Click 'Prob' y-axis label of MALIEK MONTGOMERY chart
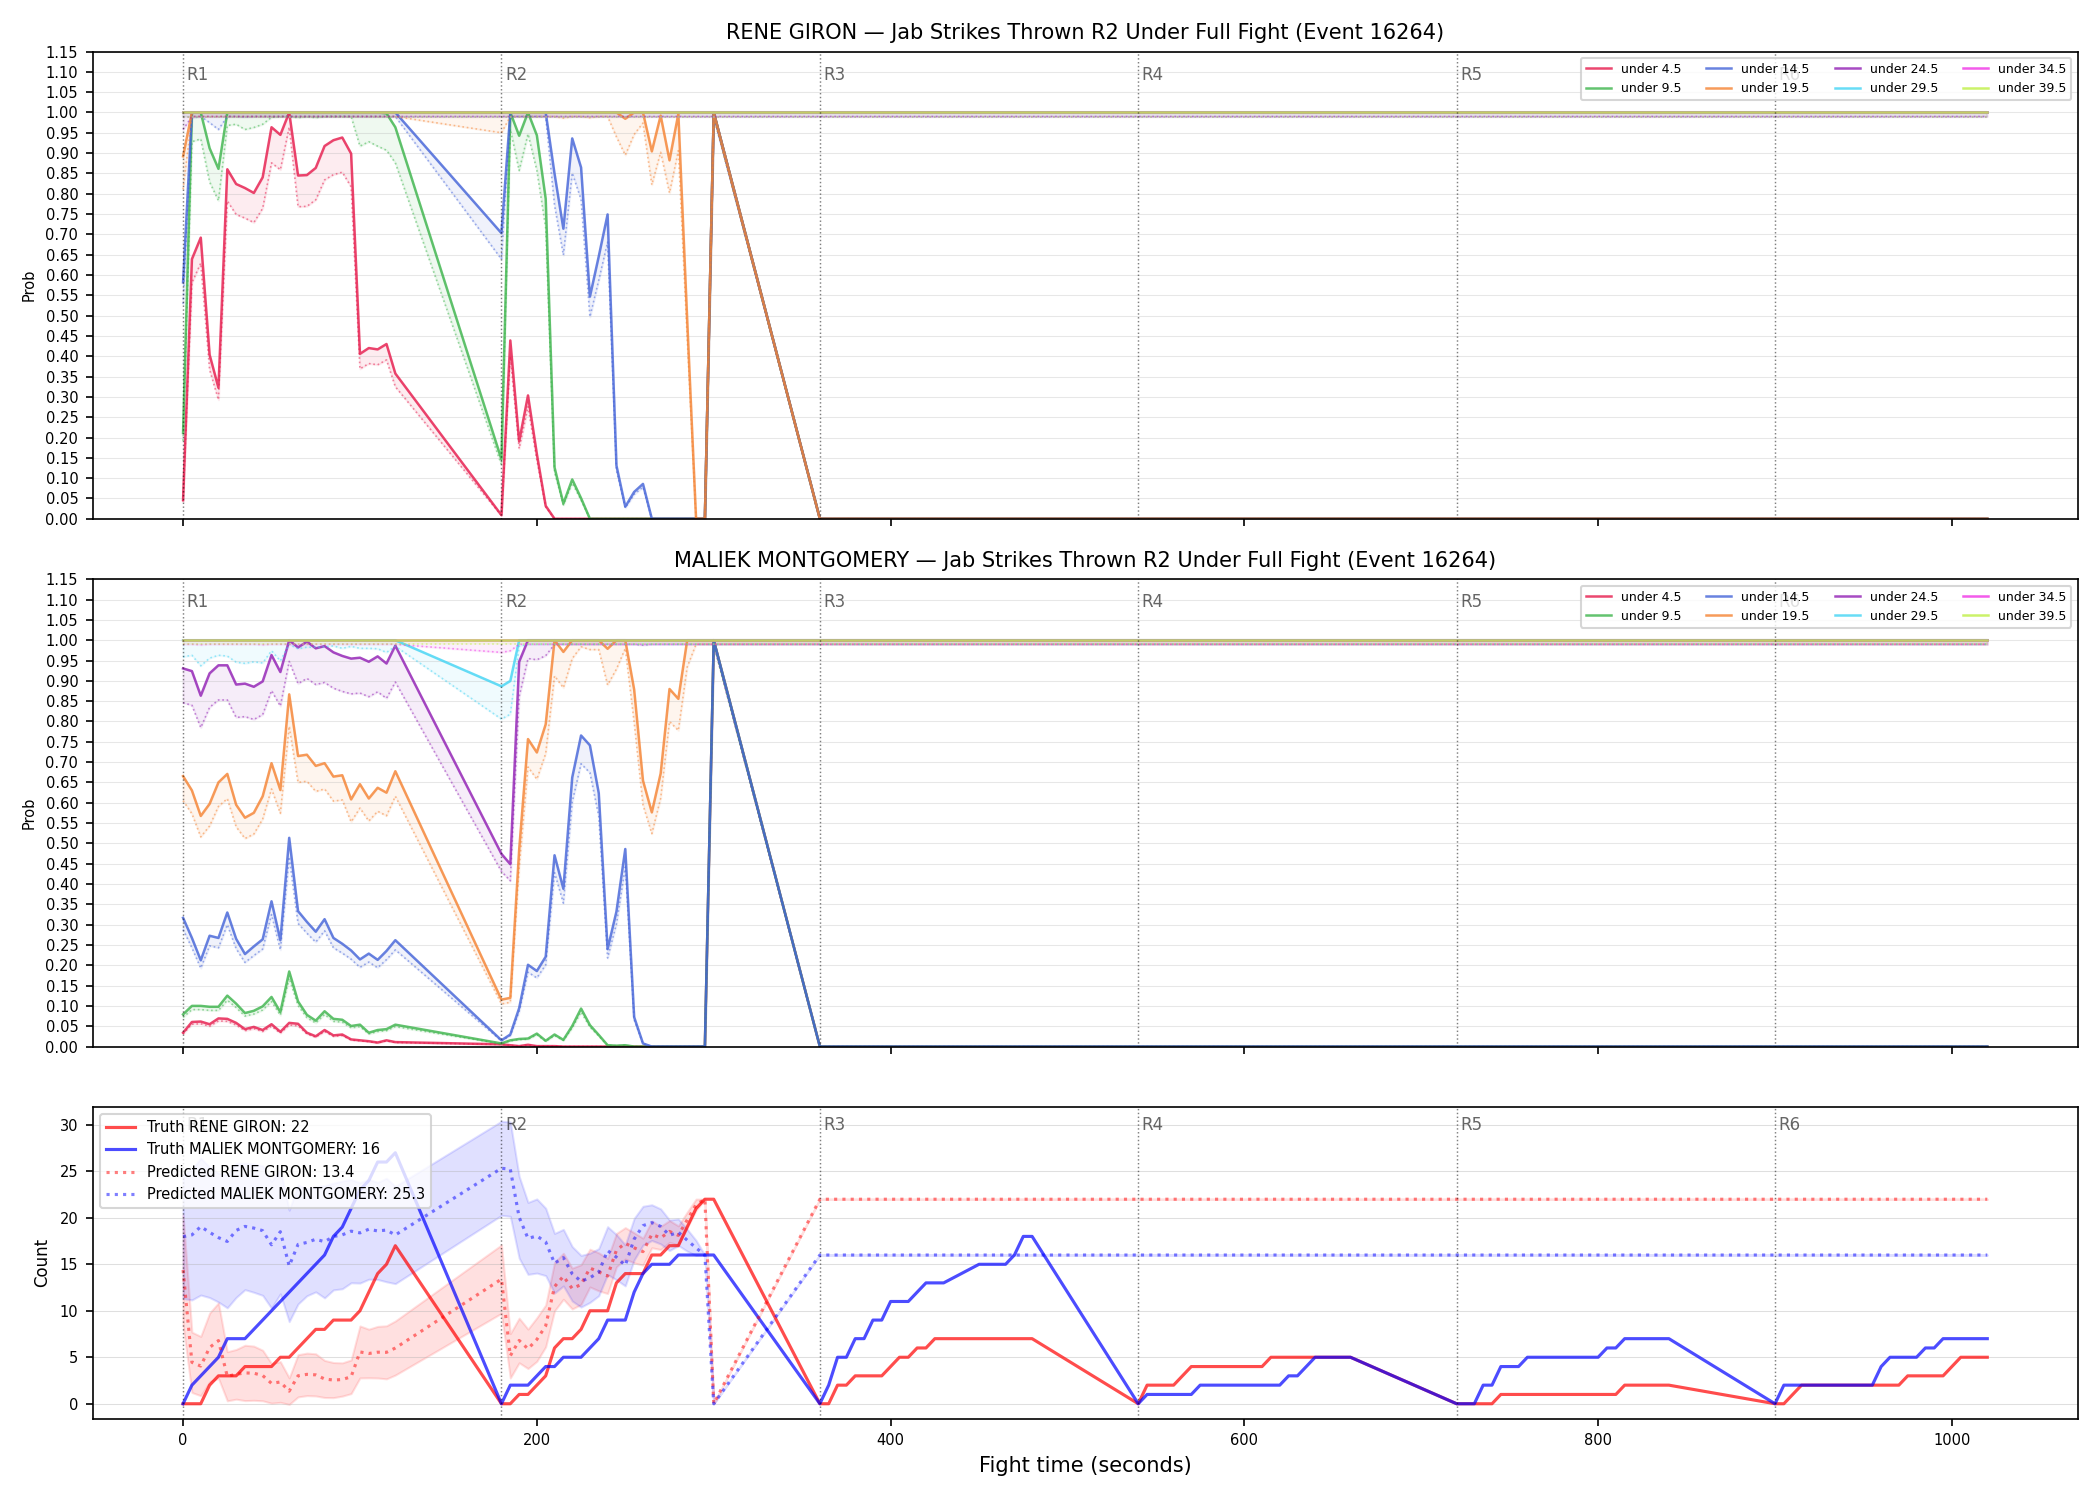 pyautogui.click(x=29, y=814)
